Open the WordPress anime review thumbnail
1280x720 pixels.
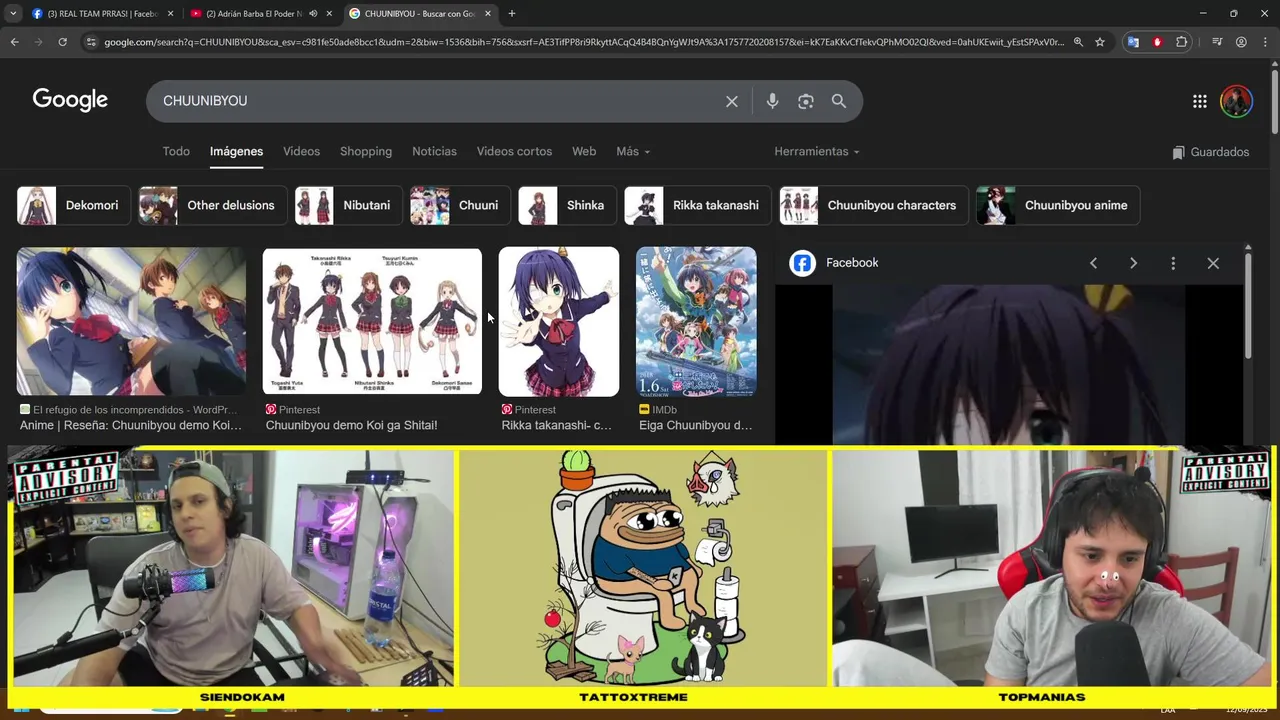pos(131,321)
